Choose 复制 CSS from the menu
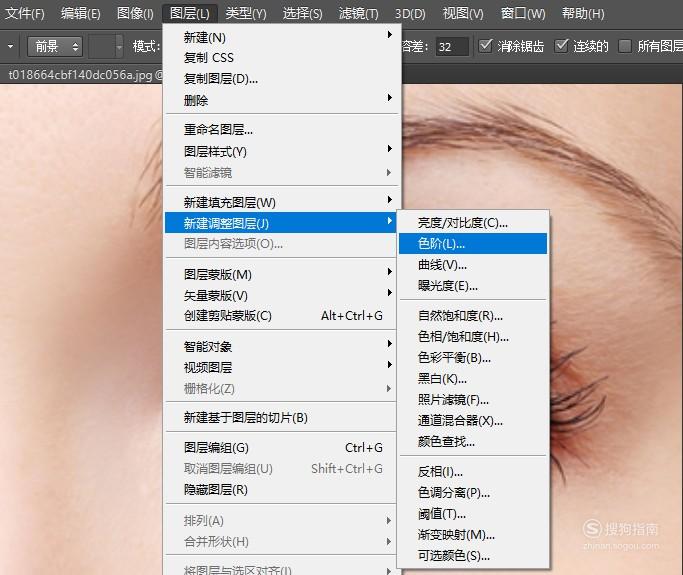 pyautogui.click(x=281, y=58)
